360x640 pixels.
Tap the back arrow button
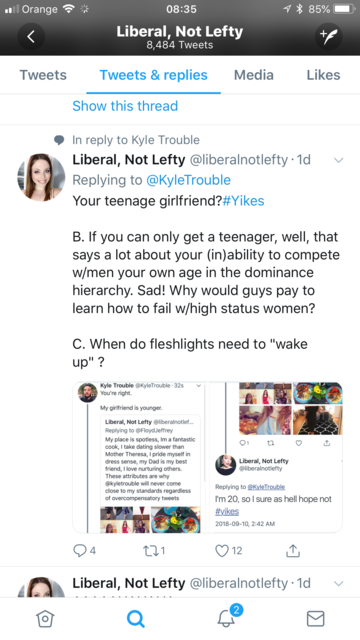[x=31, y=37]
